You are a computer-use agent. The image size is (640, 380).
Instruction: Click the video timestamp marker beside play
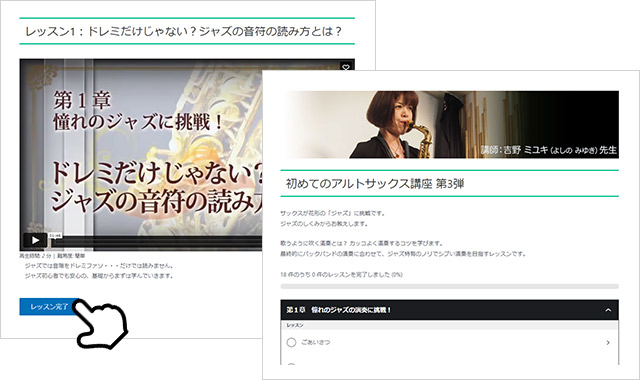(x=56, y=236)
